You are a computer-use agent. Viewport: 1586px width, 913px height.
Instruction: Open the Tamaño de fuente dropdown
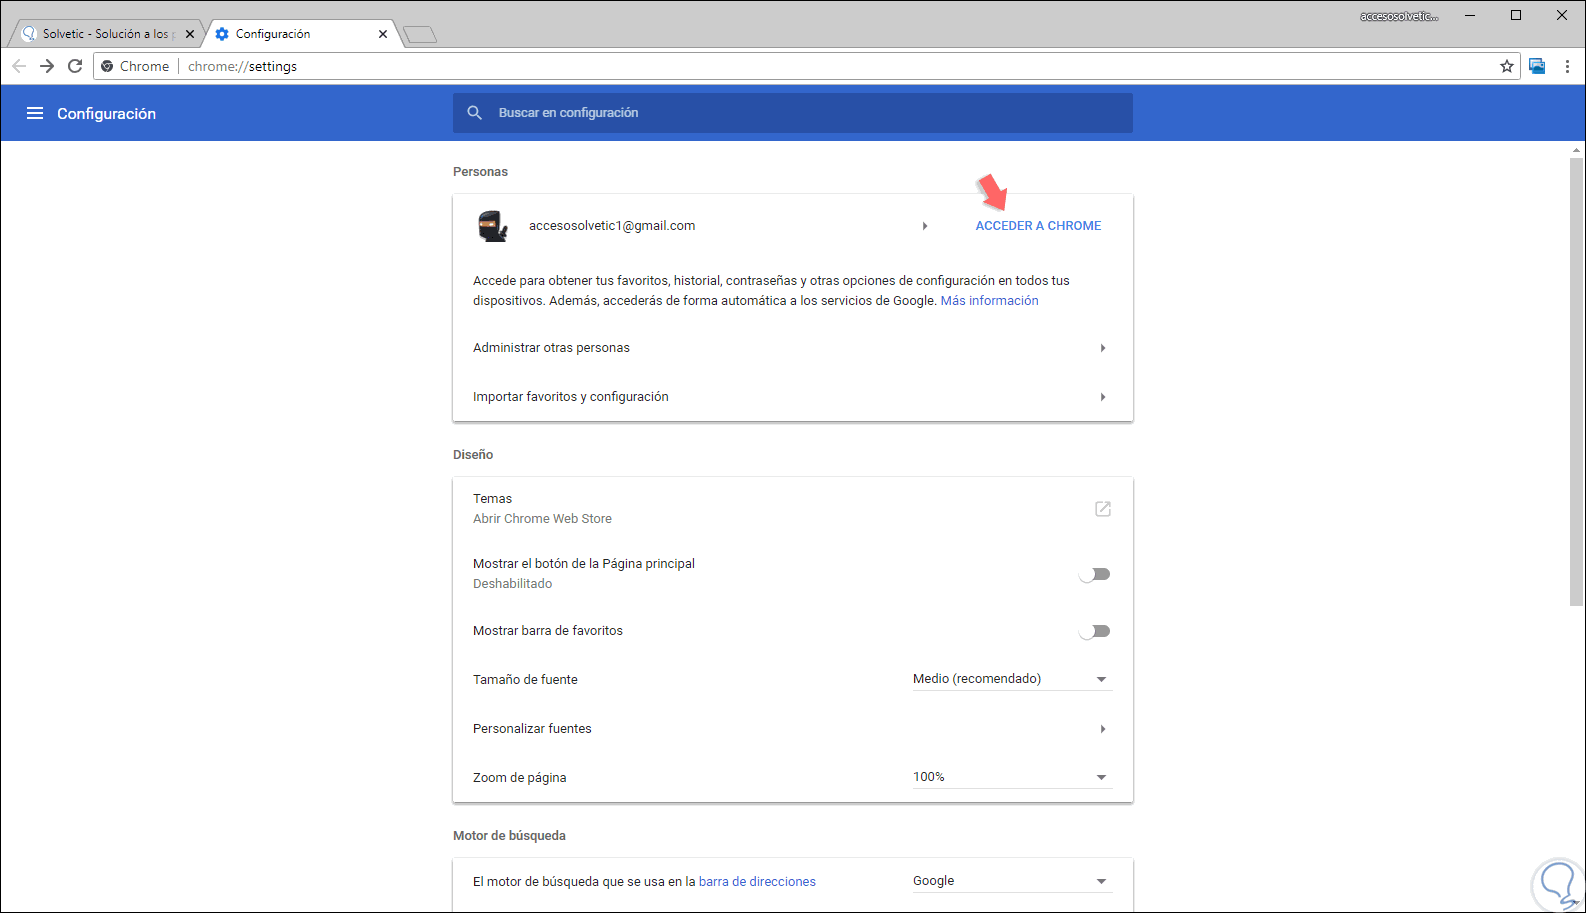click(1012, 679)
